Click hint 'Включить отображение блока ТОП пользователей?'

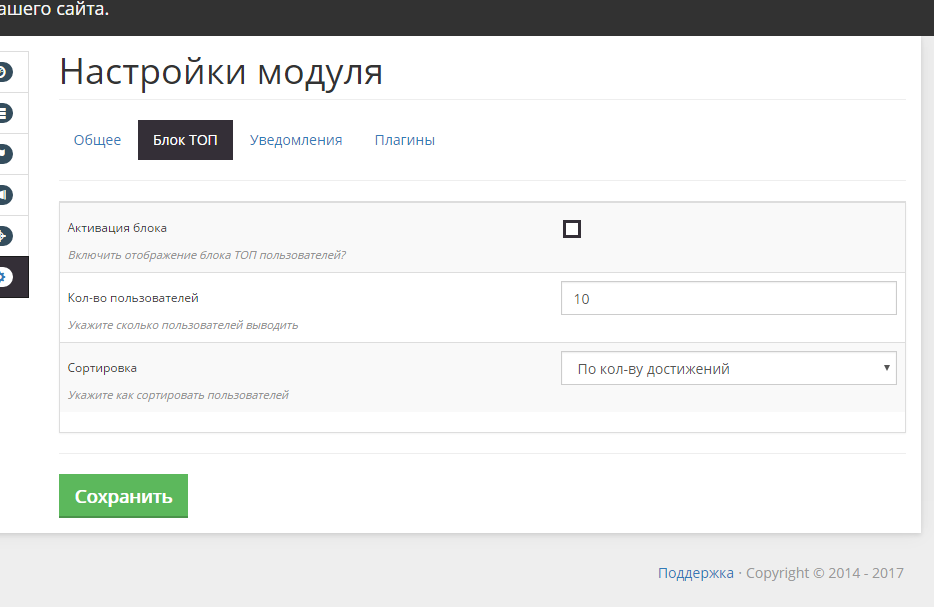207,255
